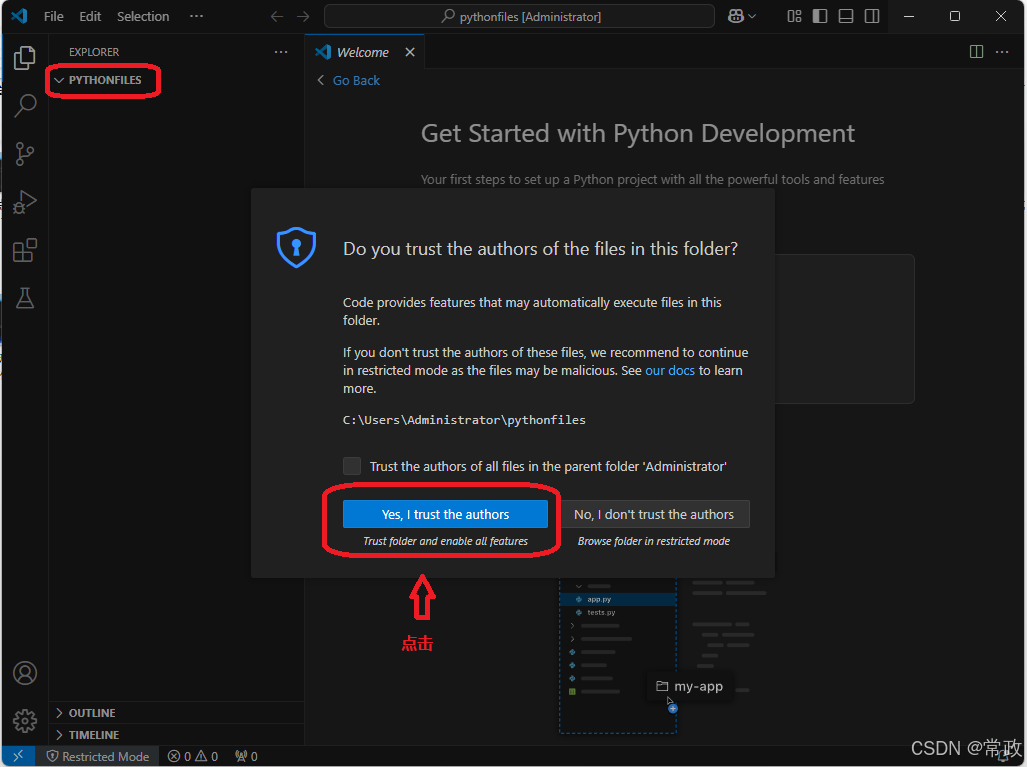The width and height of the screenshot is (1027, 767).
Task: Open the overflow menu ellipsis in menu bar
Action: point(196,16)
